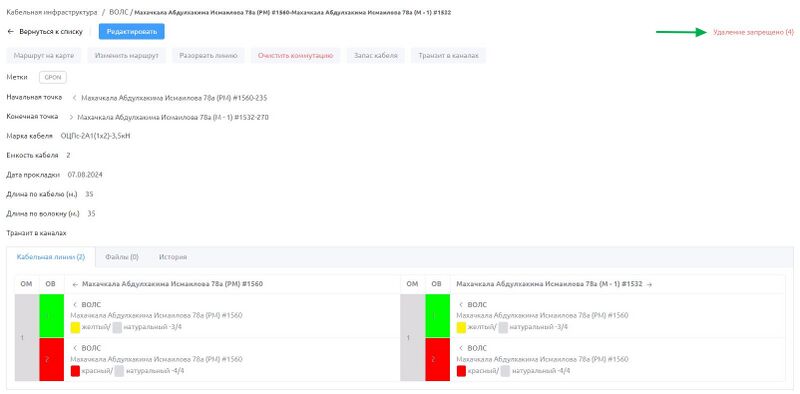Click left chevron next to Начальная точка value
The height and width of the screenshot is (394, 800).
point(74,98)
